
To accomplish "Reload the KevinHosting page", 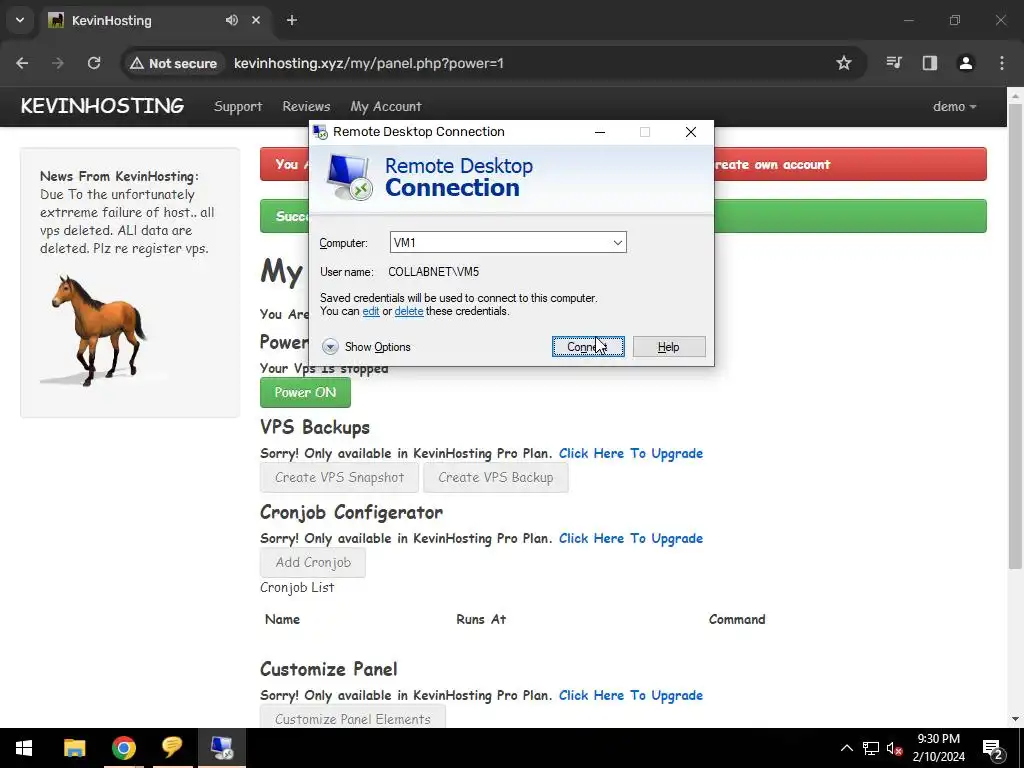I will click(94, 63).
